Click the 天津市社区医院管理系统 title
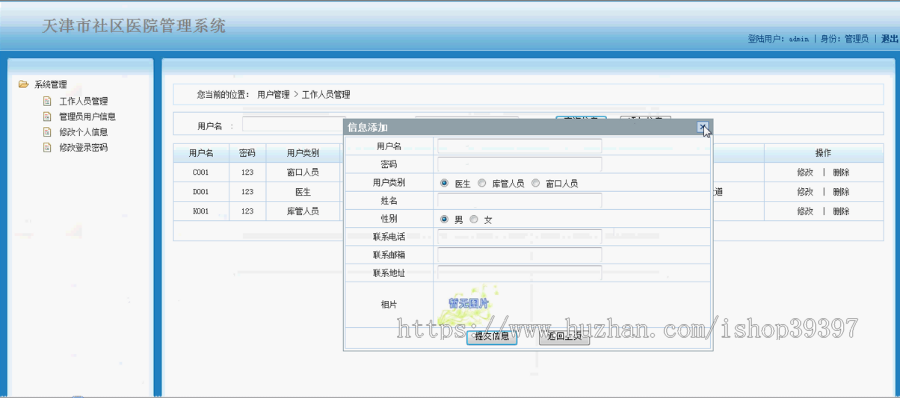The width and height of the screenshot is (900, 398). (134, 26)
